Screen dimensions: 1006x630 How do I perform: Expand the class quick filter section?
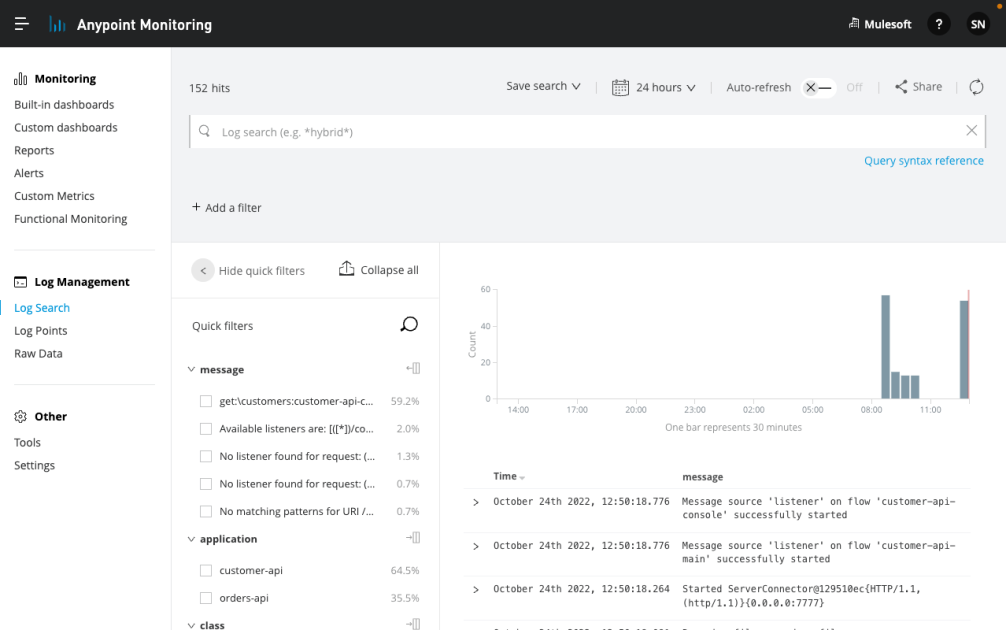pyautogui.click(x=190, y=624)
